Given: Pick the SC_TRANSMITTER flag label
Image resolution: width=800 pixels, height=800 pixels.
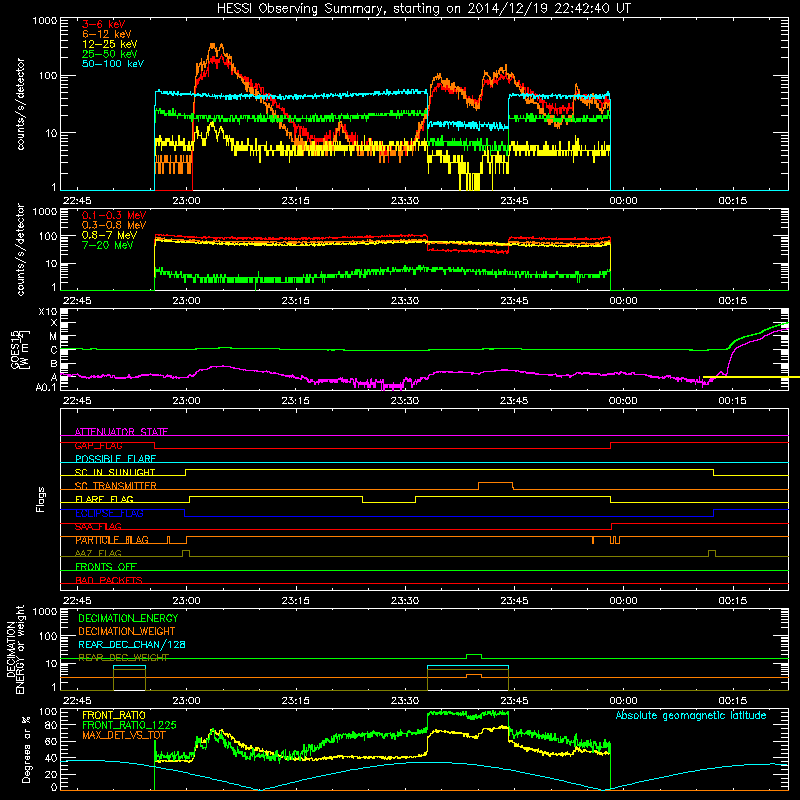Looking at the screenshot, I should [115, 486].
